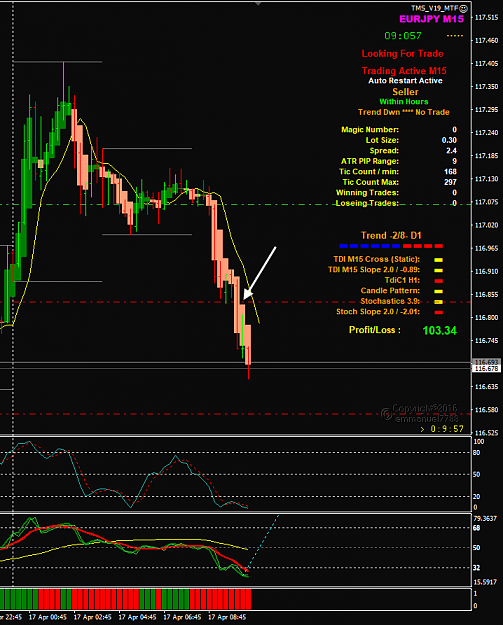Click the 116.580 price scale label
Screen dimensions: 503x625
click(x=486, y=410)
